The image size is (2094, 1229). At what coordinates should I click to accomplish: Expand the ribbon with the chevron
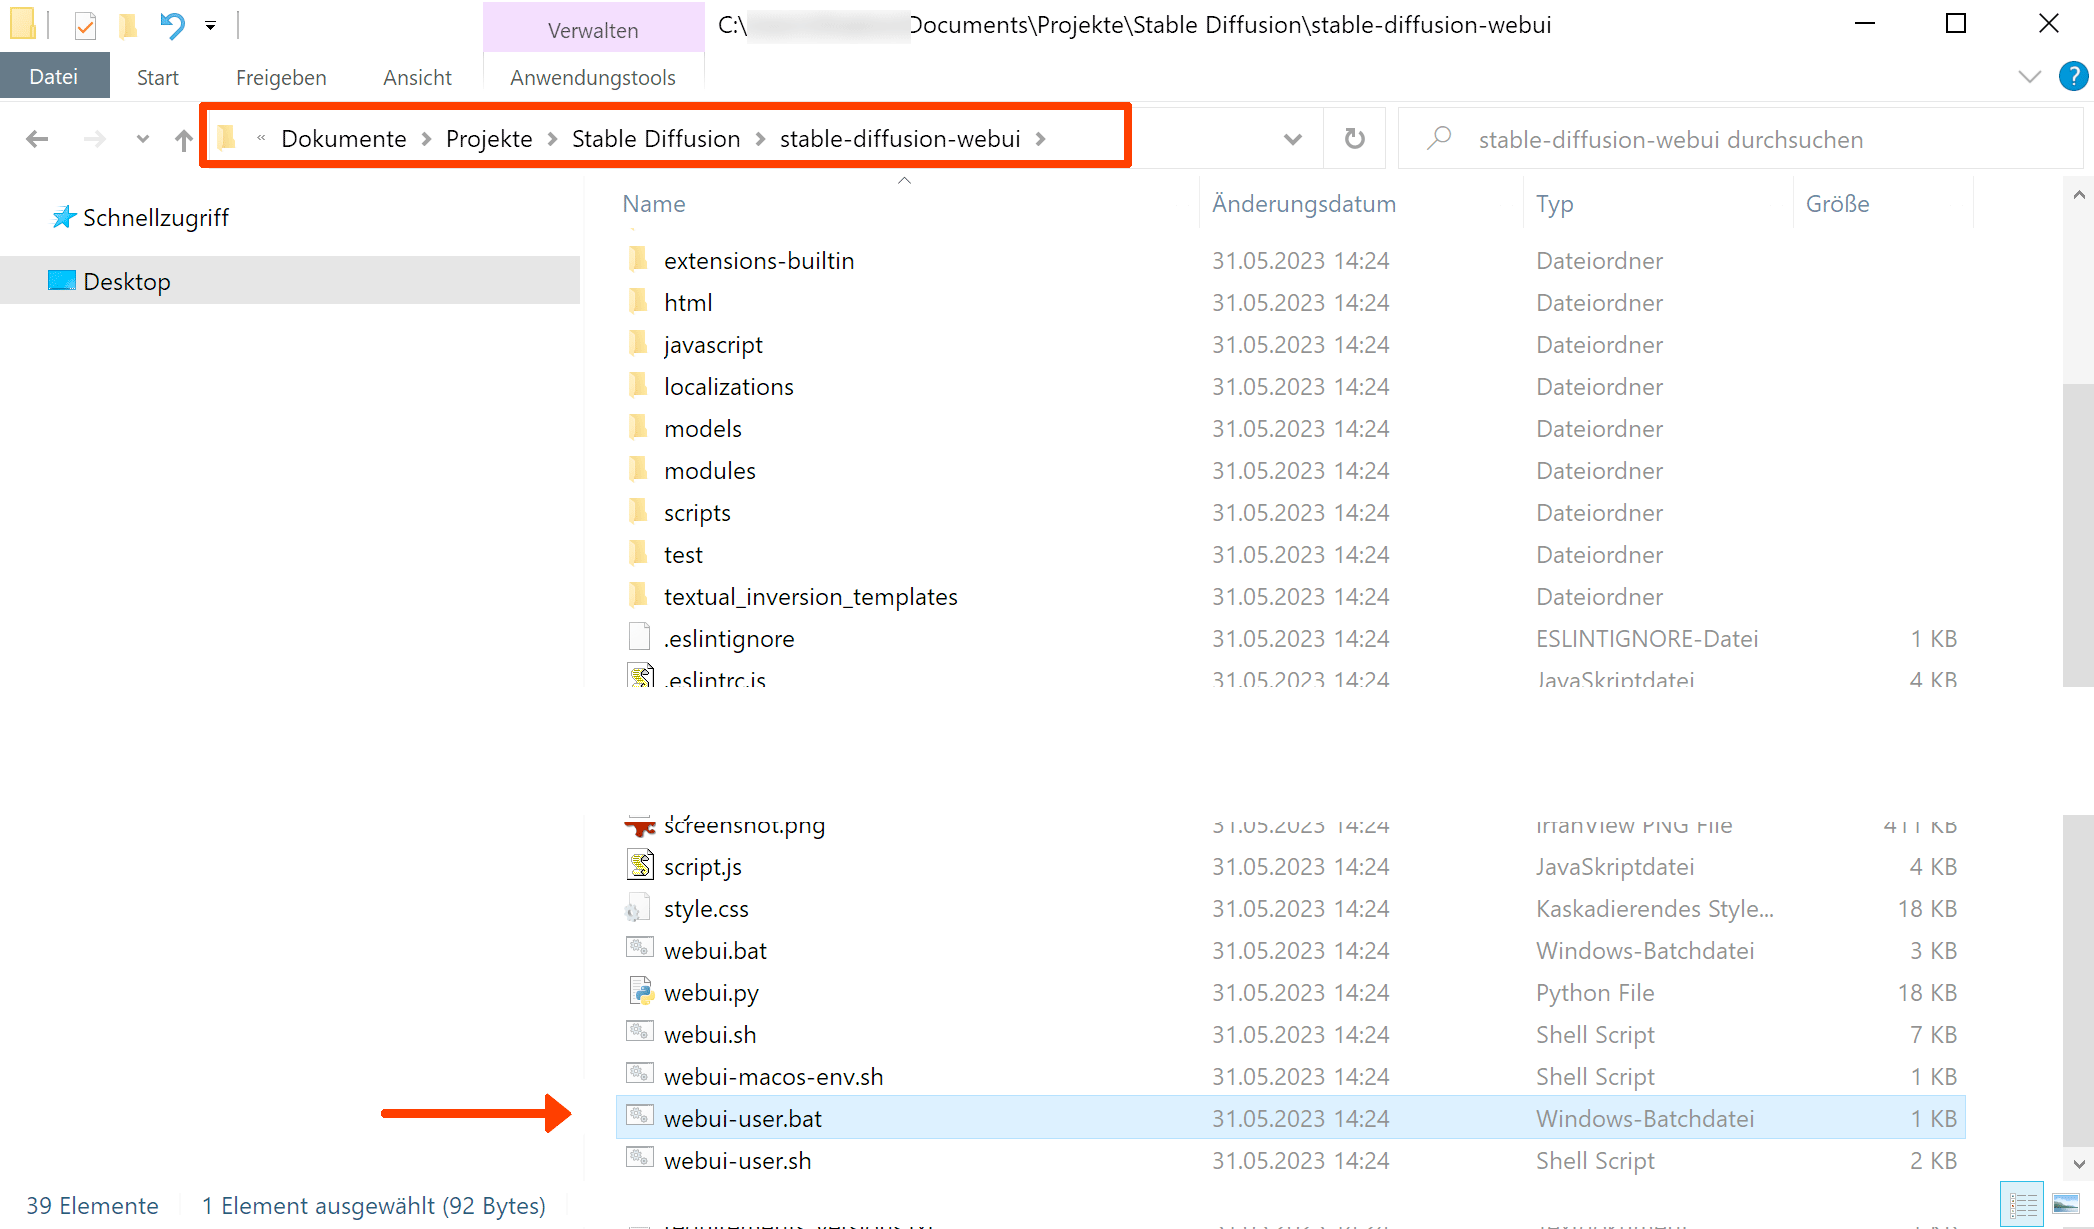point(2029,76)
